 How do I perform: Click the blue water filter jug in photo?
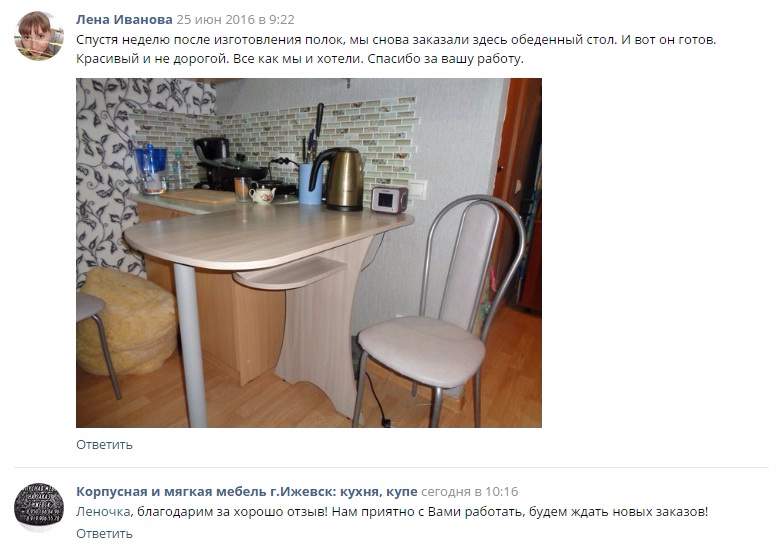(150, 169)
